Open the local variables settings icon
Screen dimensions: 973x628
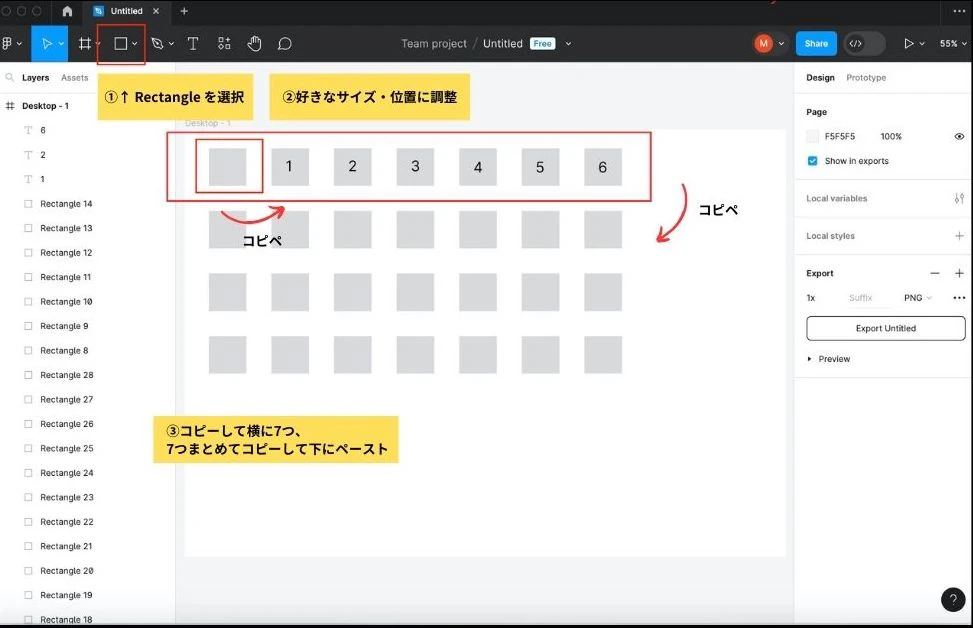point(959,199)
